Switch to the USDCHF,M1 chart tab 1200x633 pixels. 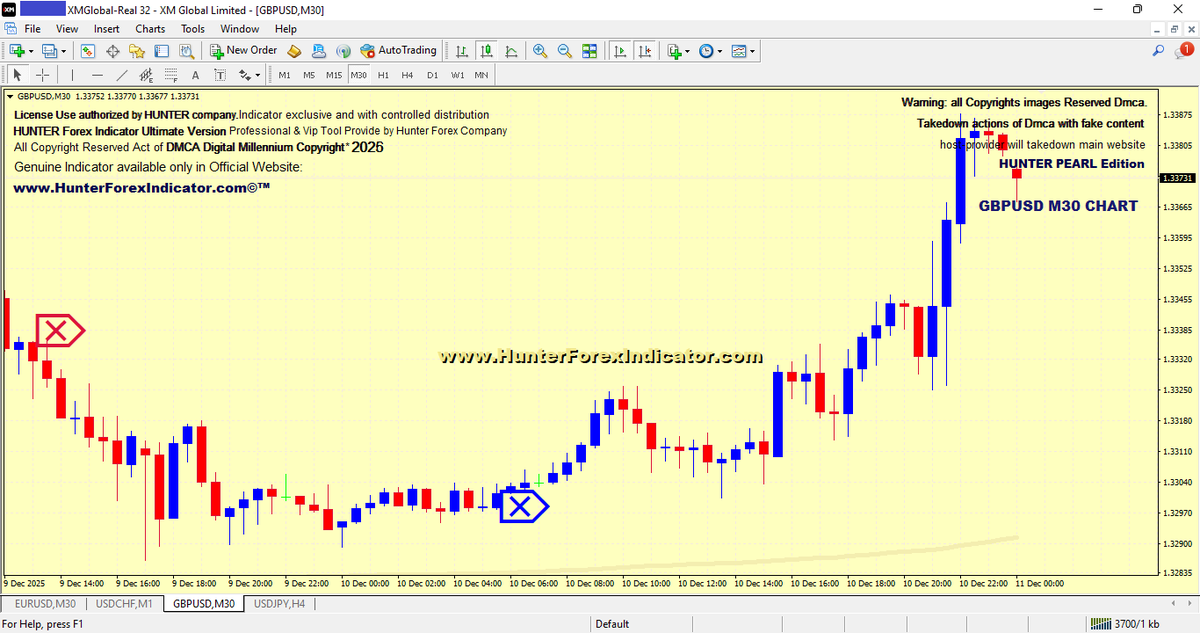coord(125,604)
